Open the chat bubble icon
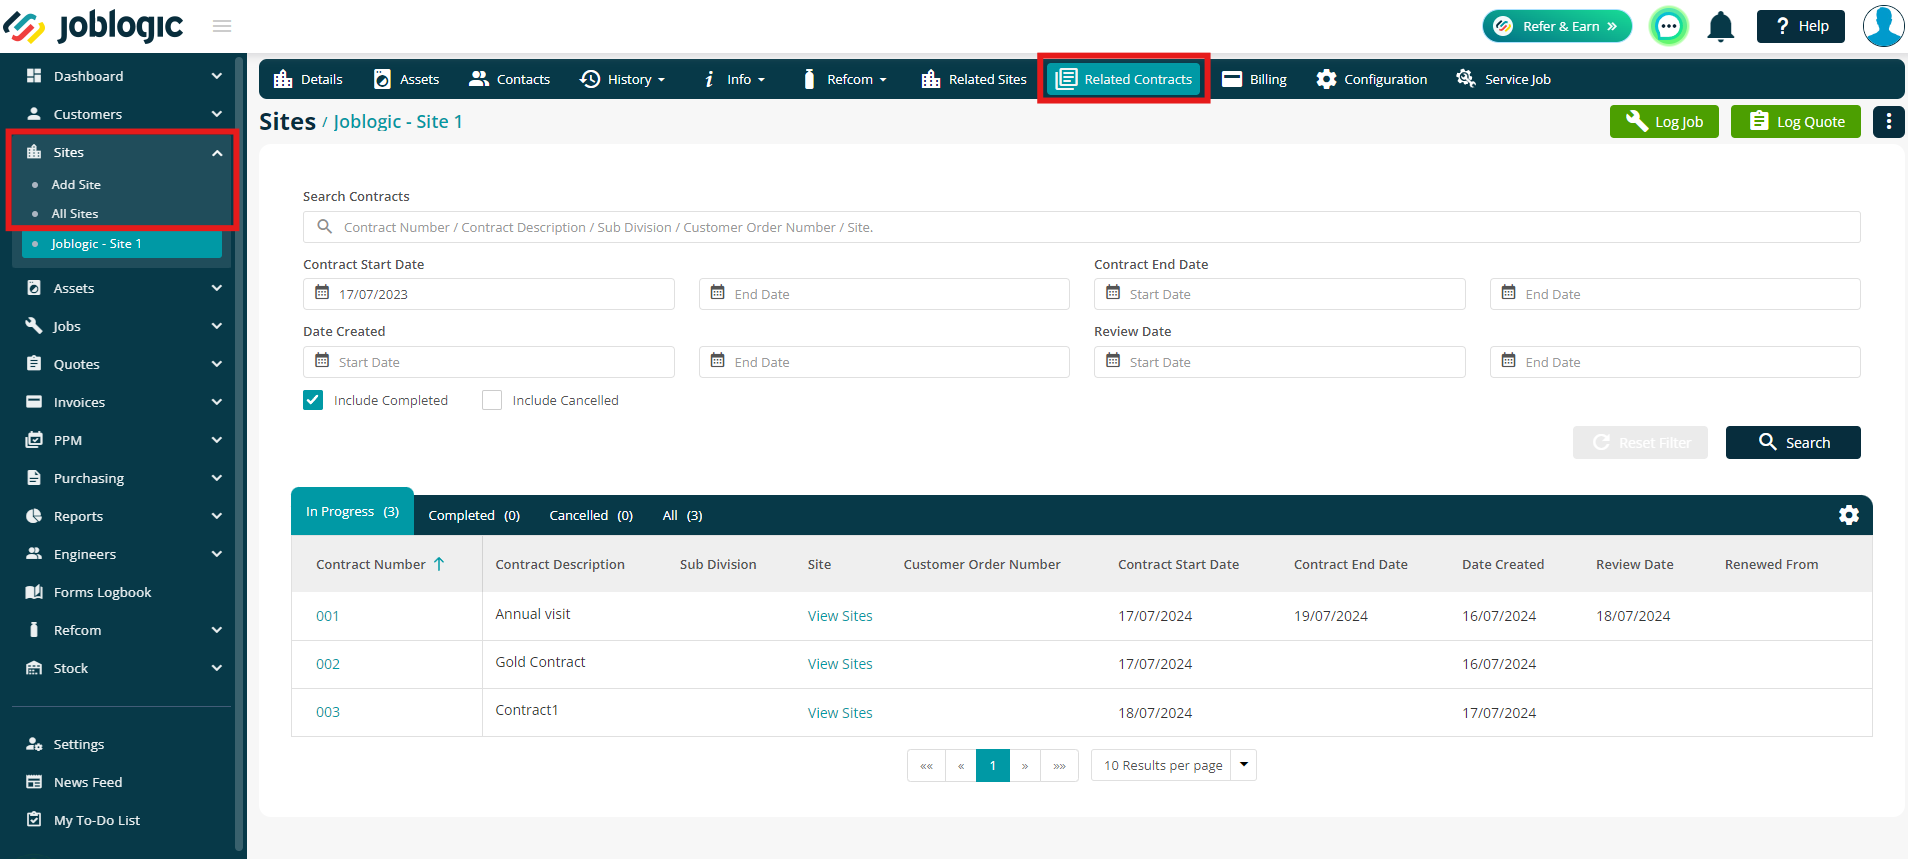The width and height of the screenshot is (1908, 859). click(x=1669, y=26)
